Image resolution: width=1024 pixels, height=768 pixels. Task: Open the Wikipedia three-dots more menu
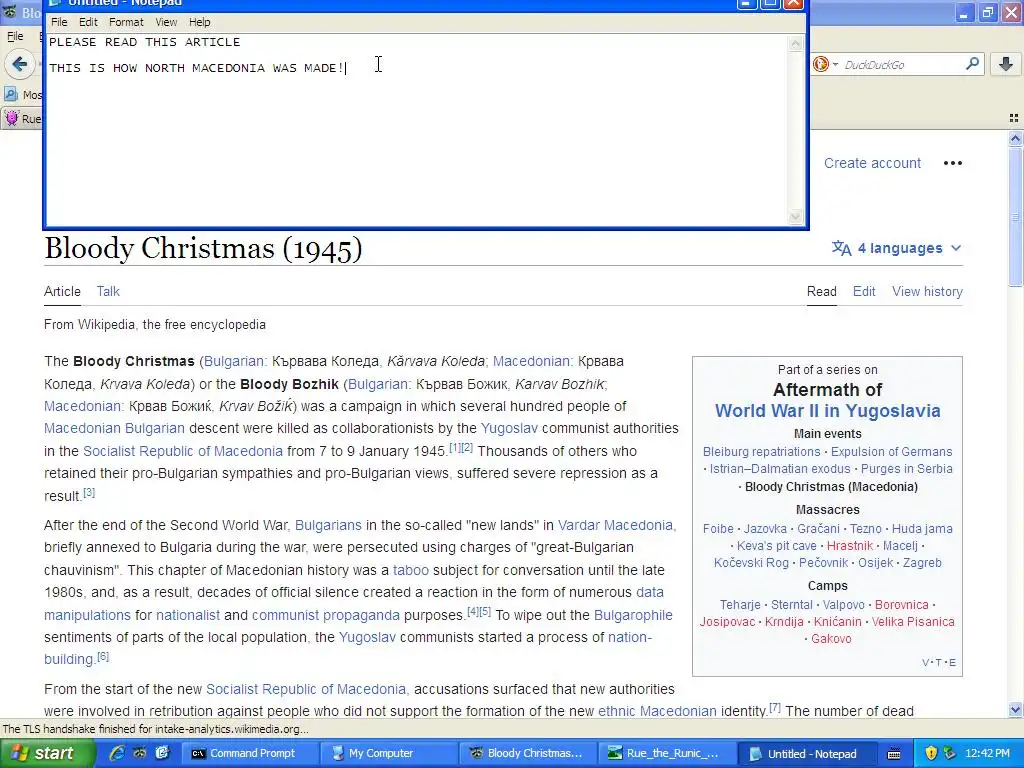coord(953,163)
